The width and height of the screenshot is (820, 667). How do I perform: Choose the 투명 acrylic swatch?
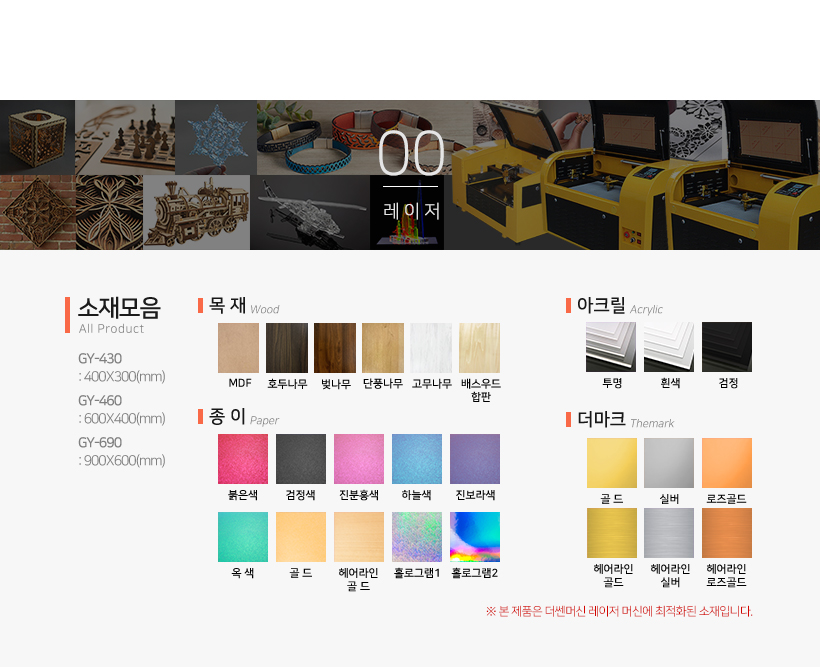point(611,347)
